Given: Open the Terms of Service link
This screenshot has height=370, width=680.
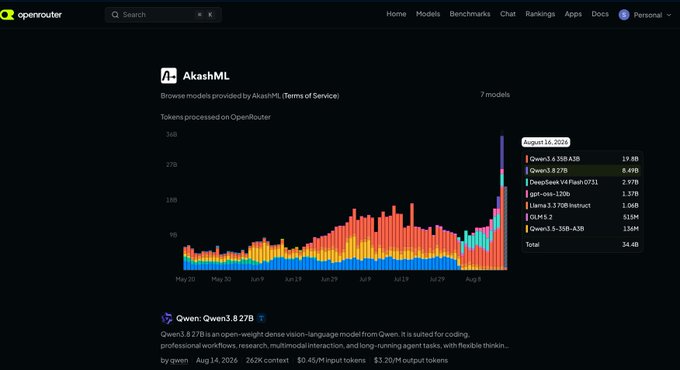Looking at the screenshot, I should click(x=311, y=96).
